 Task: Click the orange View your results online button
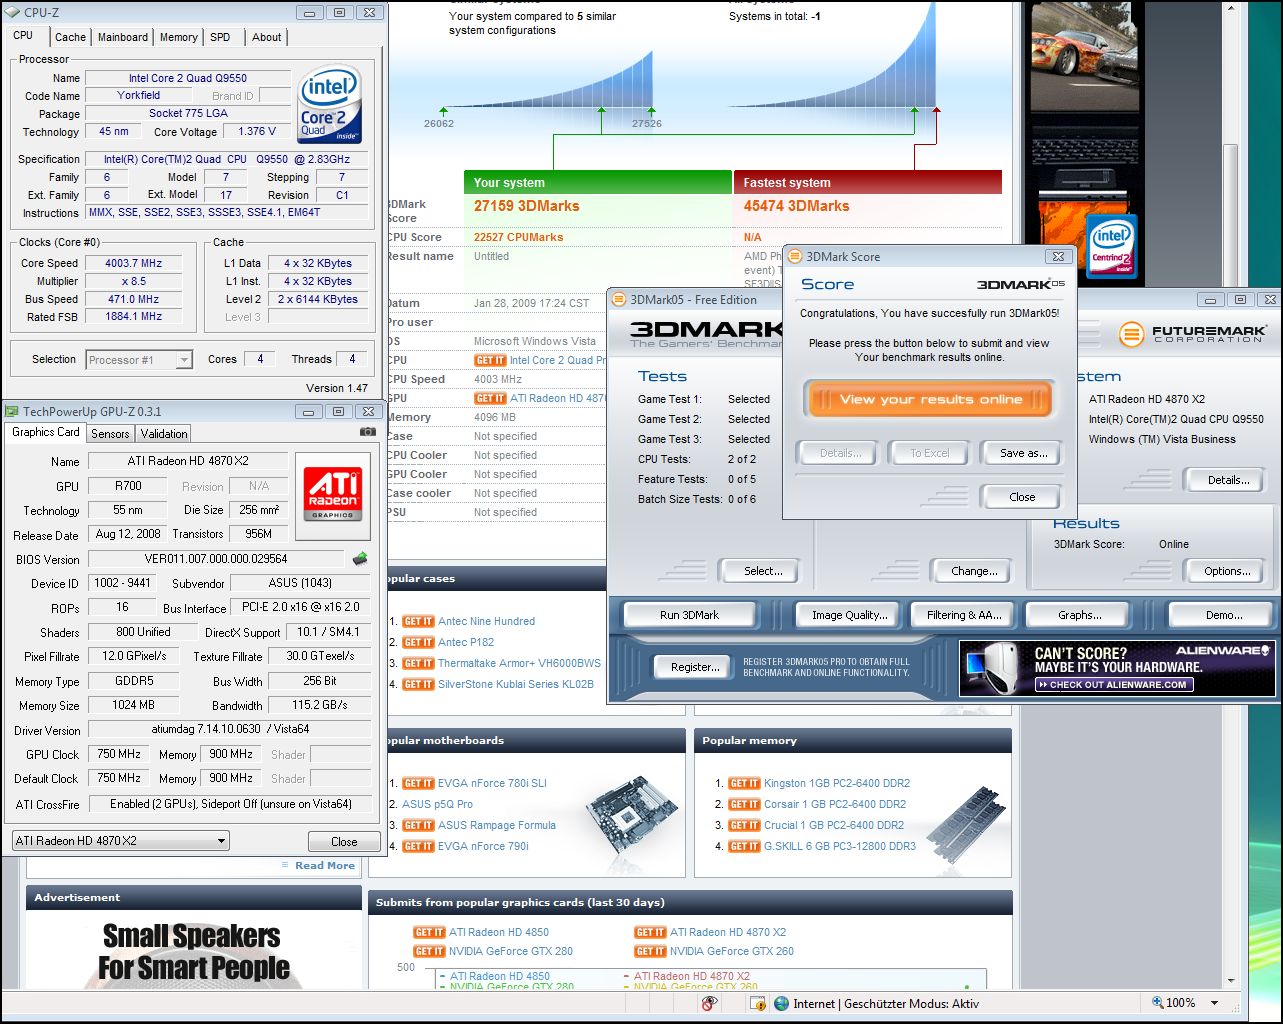(930, 400)
